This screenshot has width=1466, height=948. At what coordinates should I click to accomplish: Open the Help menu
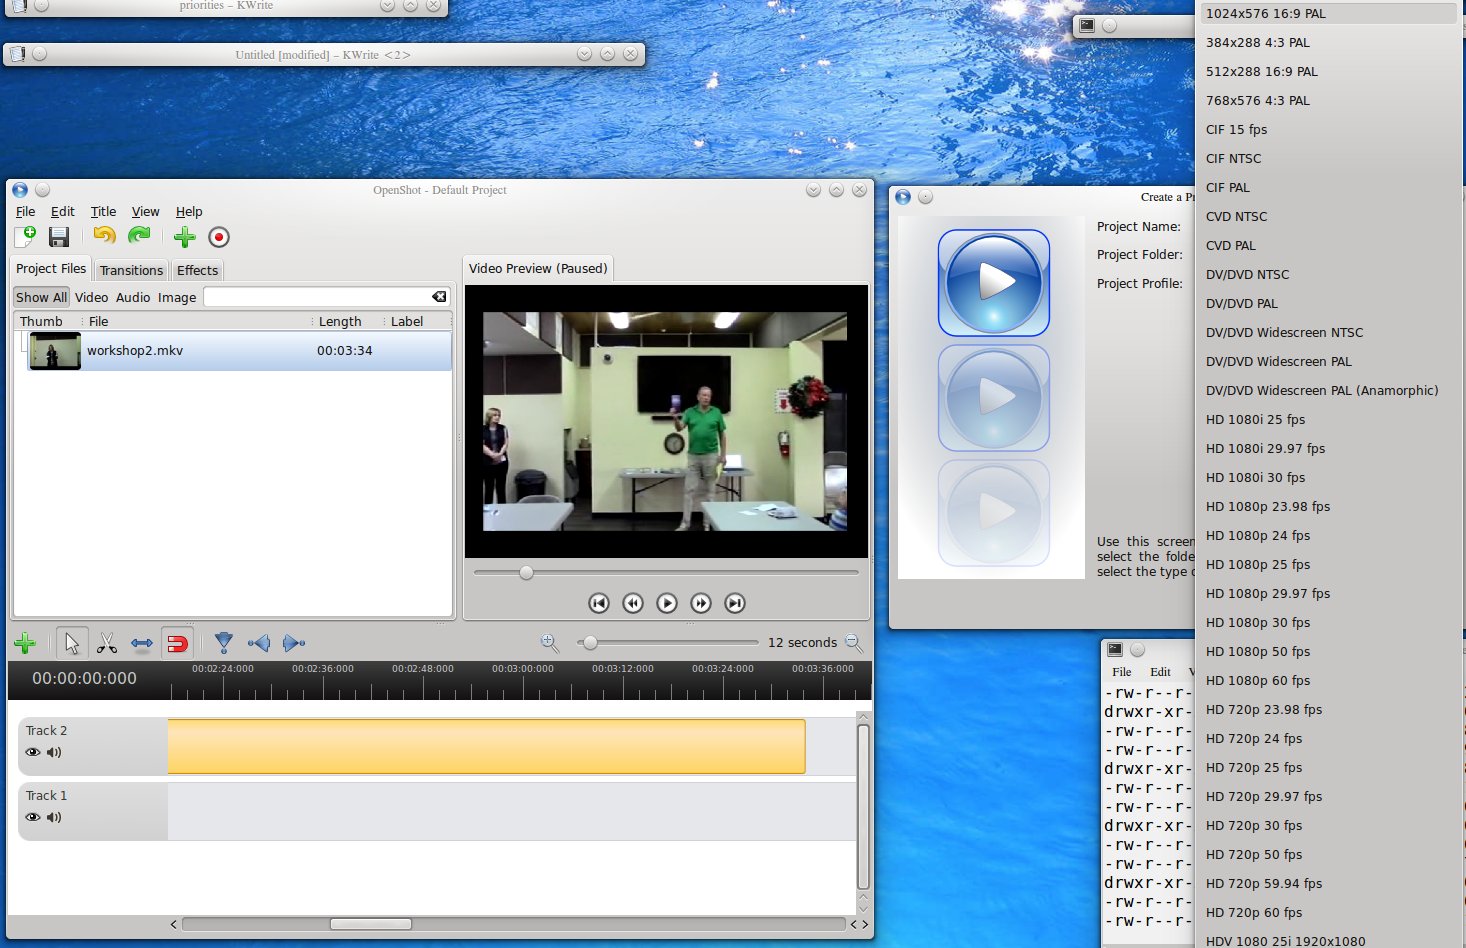pos(189,211)
